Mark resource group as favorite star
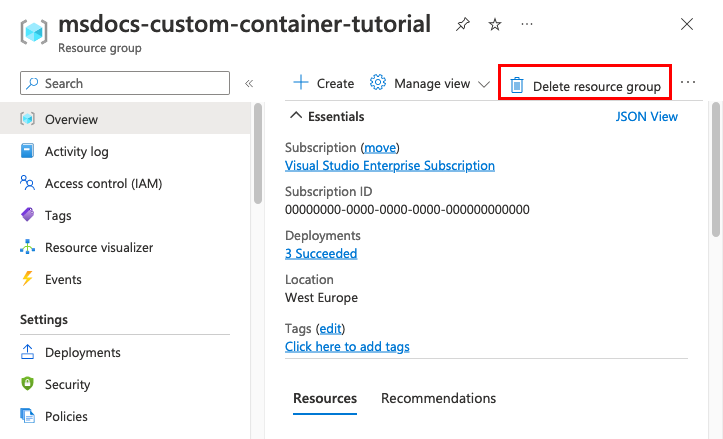This screenshot has width=723, height=439. pyautogui.click(x=494, y=24)
